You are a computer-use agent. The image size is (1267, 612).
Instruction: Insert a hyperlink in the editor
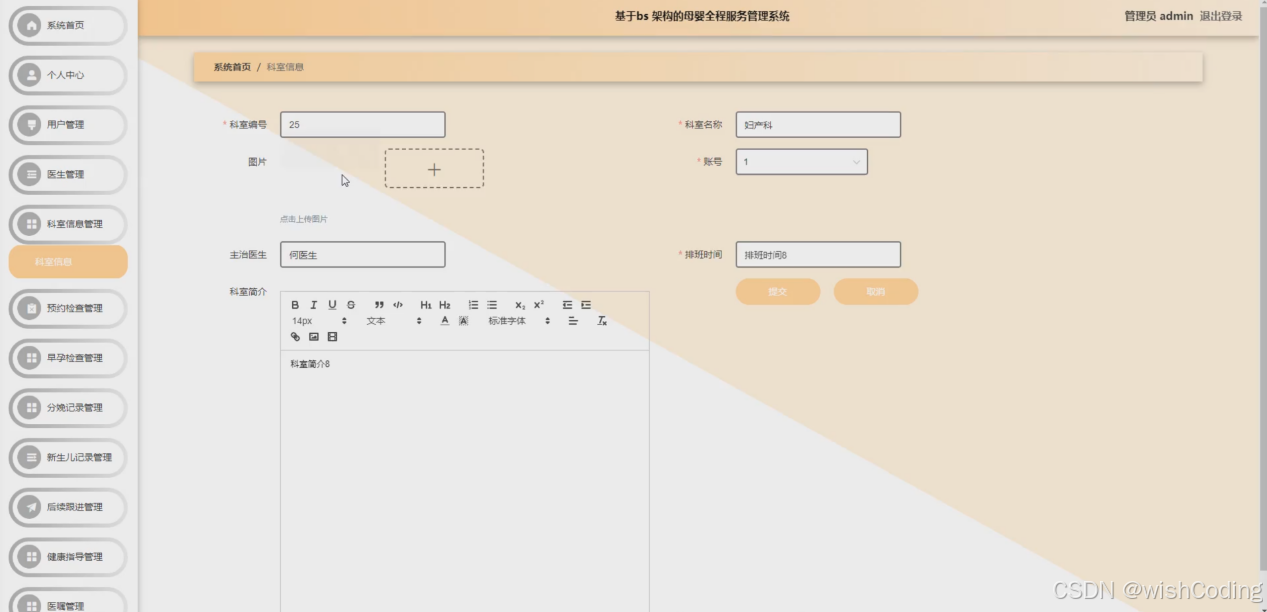[295, 337]
